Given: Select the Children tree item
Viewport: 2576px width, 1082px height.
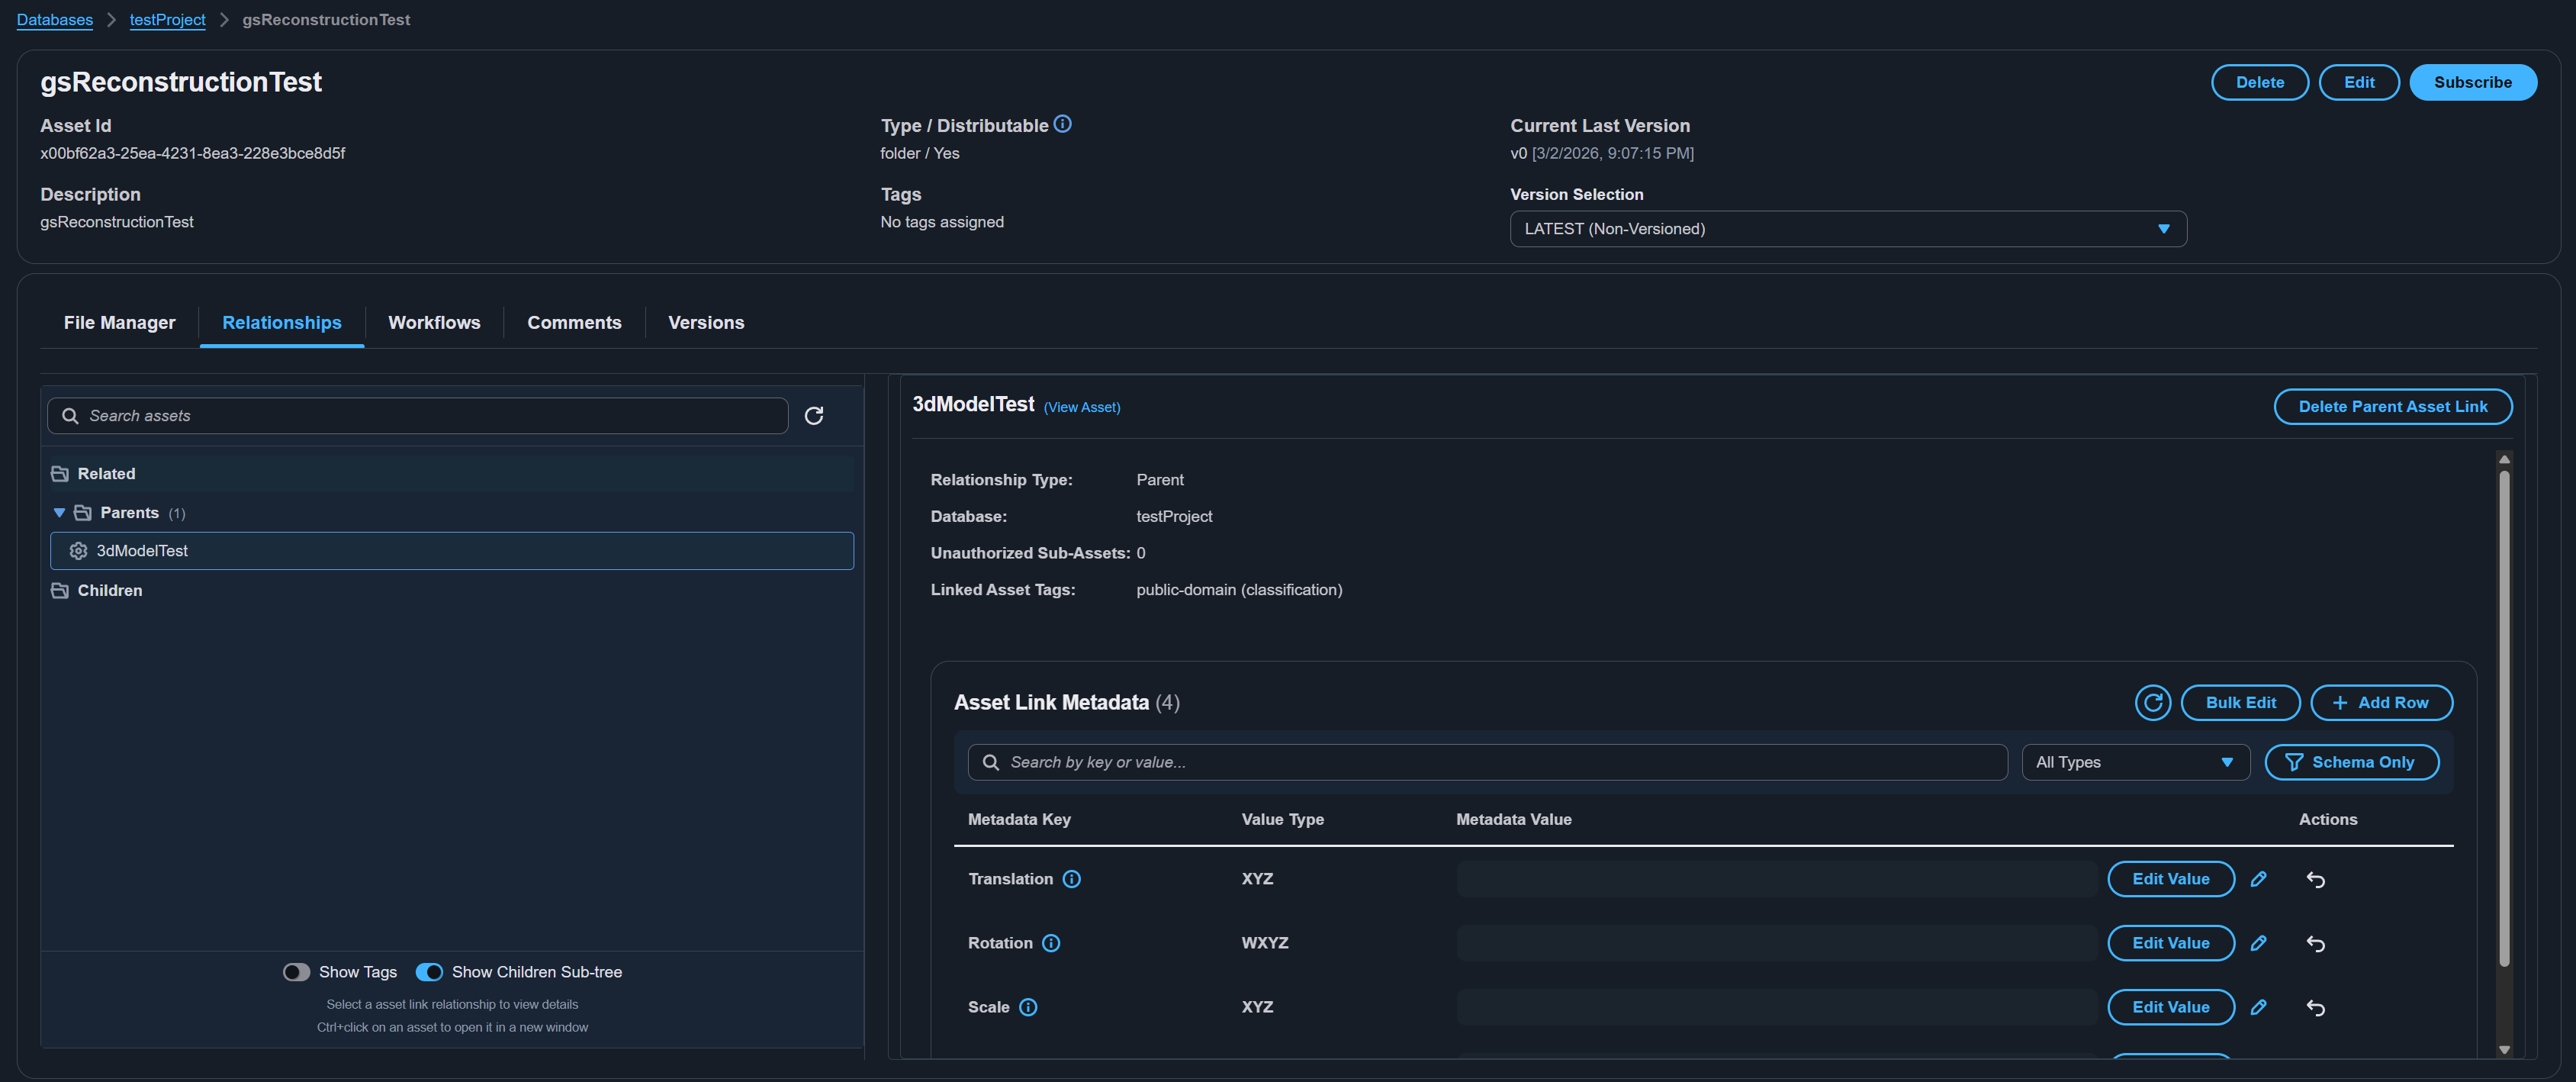Looking at the screenshot, I should tap(452, 591).
